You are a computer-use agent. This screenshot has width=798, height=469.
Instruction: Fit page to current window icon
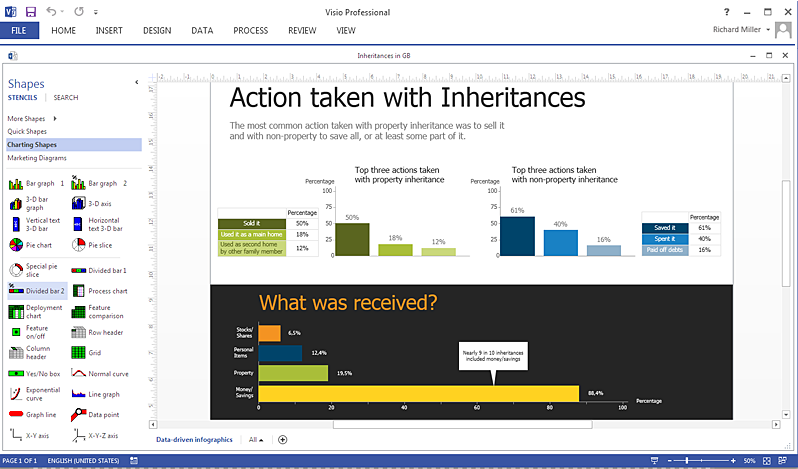pyautogui.click(x=767, y=460)
